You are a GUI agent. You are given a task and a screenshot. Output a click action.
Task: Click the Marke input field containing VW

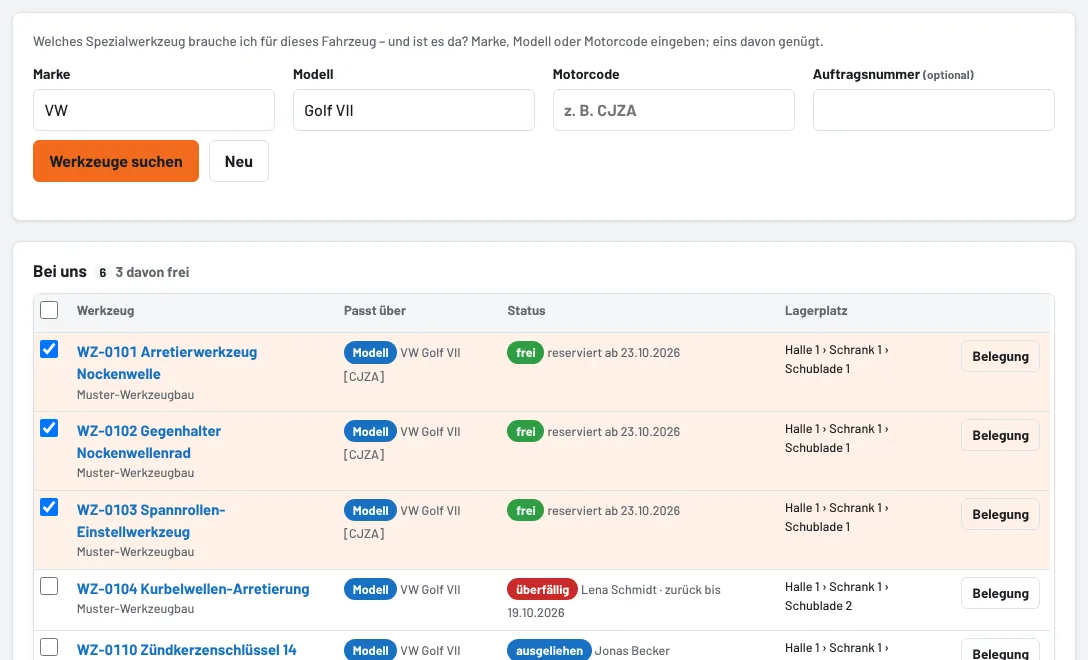click(x=153, y=110)
